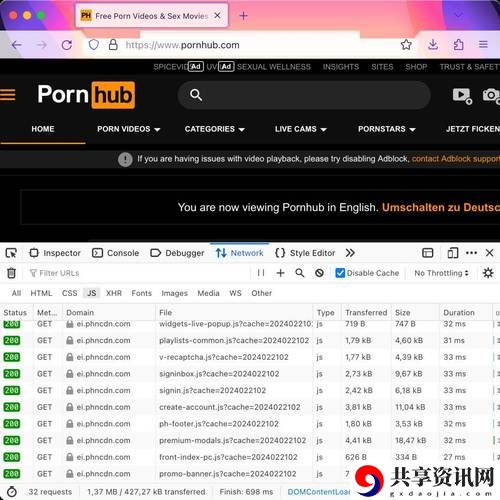The height and width of the screenshot is (500, 500).
Task: Click the video upload icon in header
Action: (462, 96)
